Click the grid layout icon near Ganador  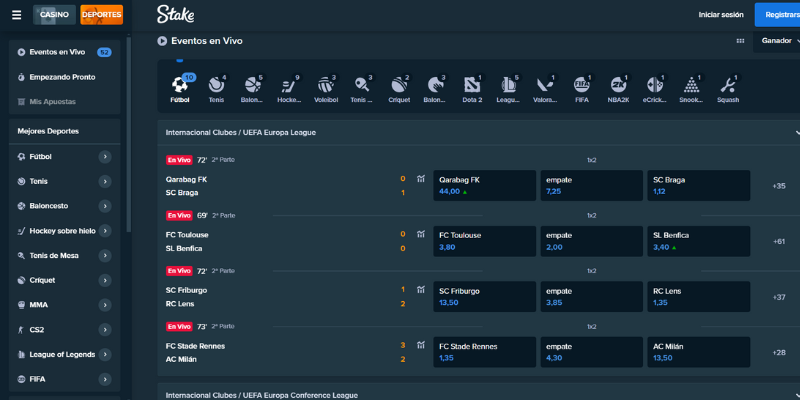[x=740, y=41]
